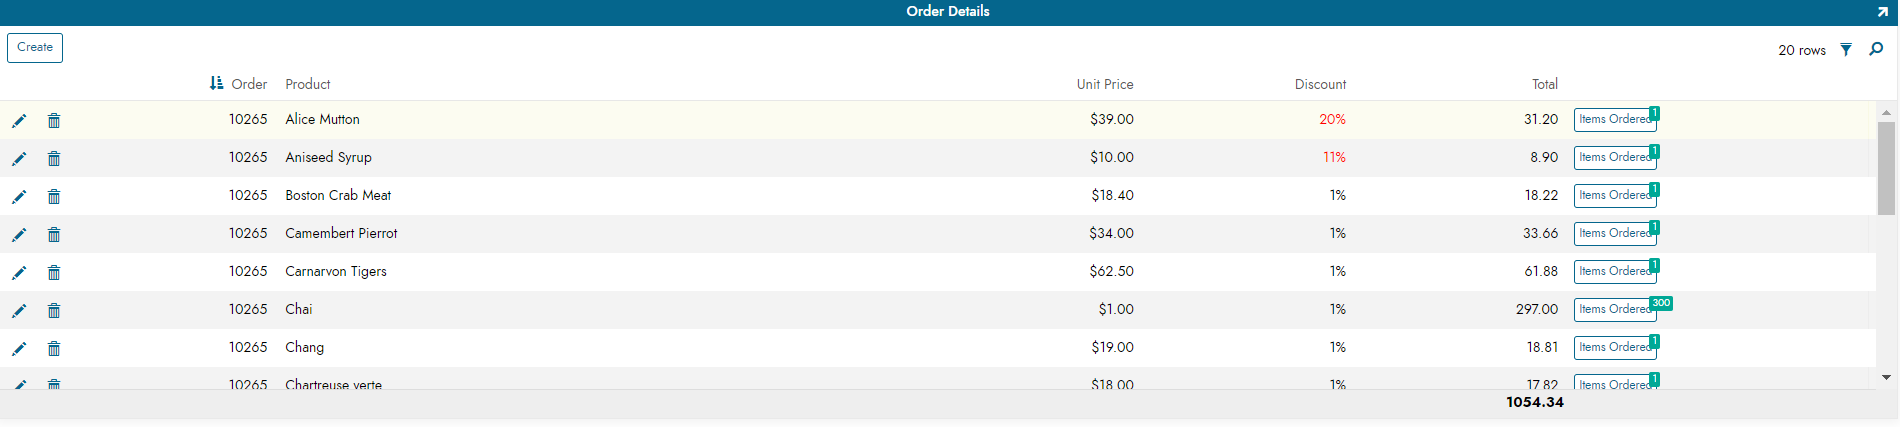Click trash icon for Camembert Pierrot
This screenshot has height=427, width=1900.
[54, 235]
